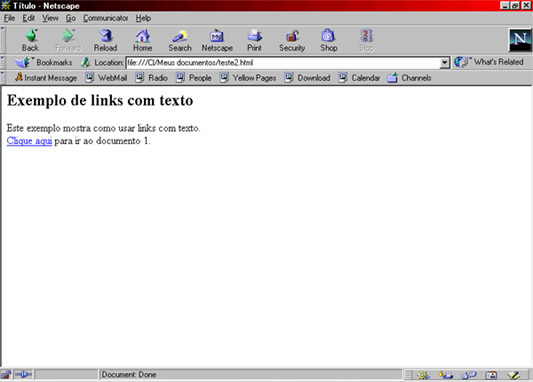Go back with the Back button
533x382 pixels.
pyautogui.click(x=31, y=40)
